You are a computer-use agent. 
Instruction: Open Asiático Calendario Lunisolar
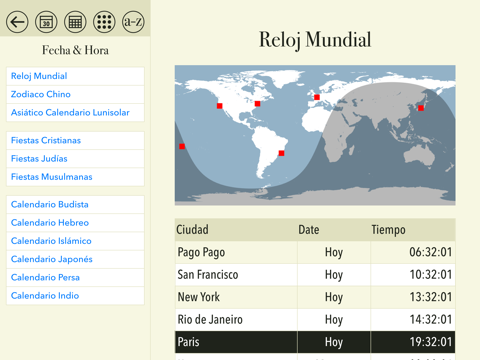click(x=75, y=113)
